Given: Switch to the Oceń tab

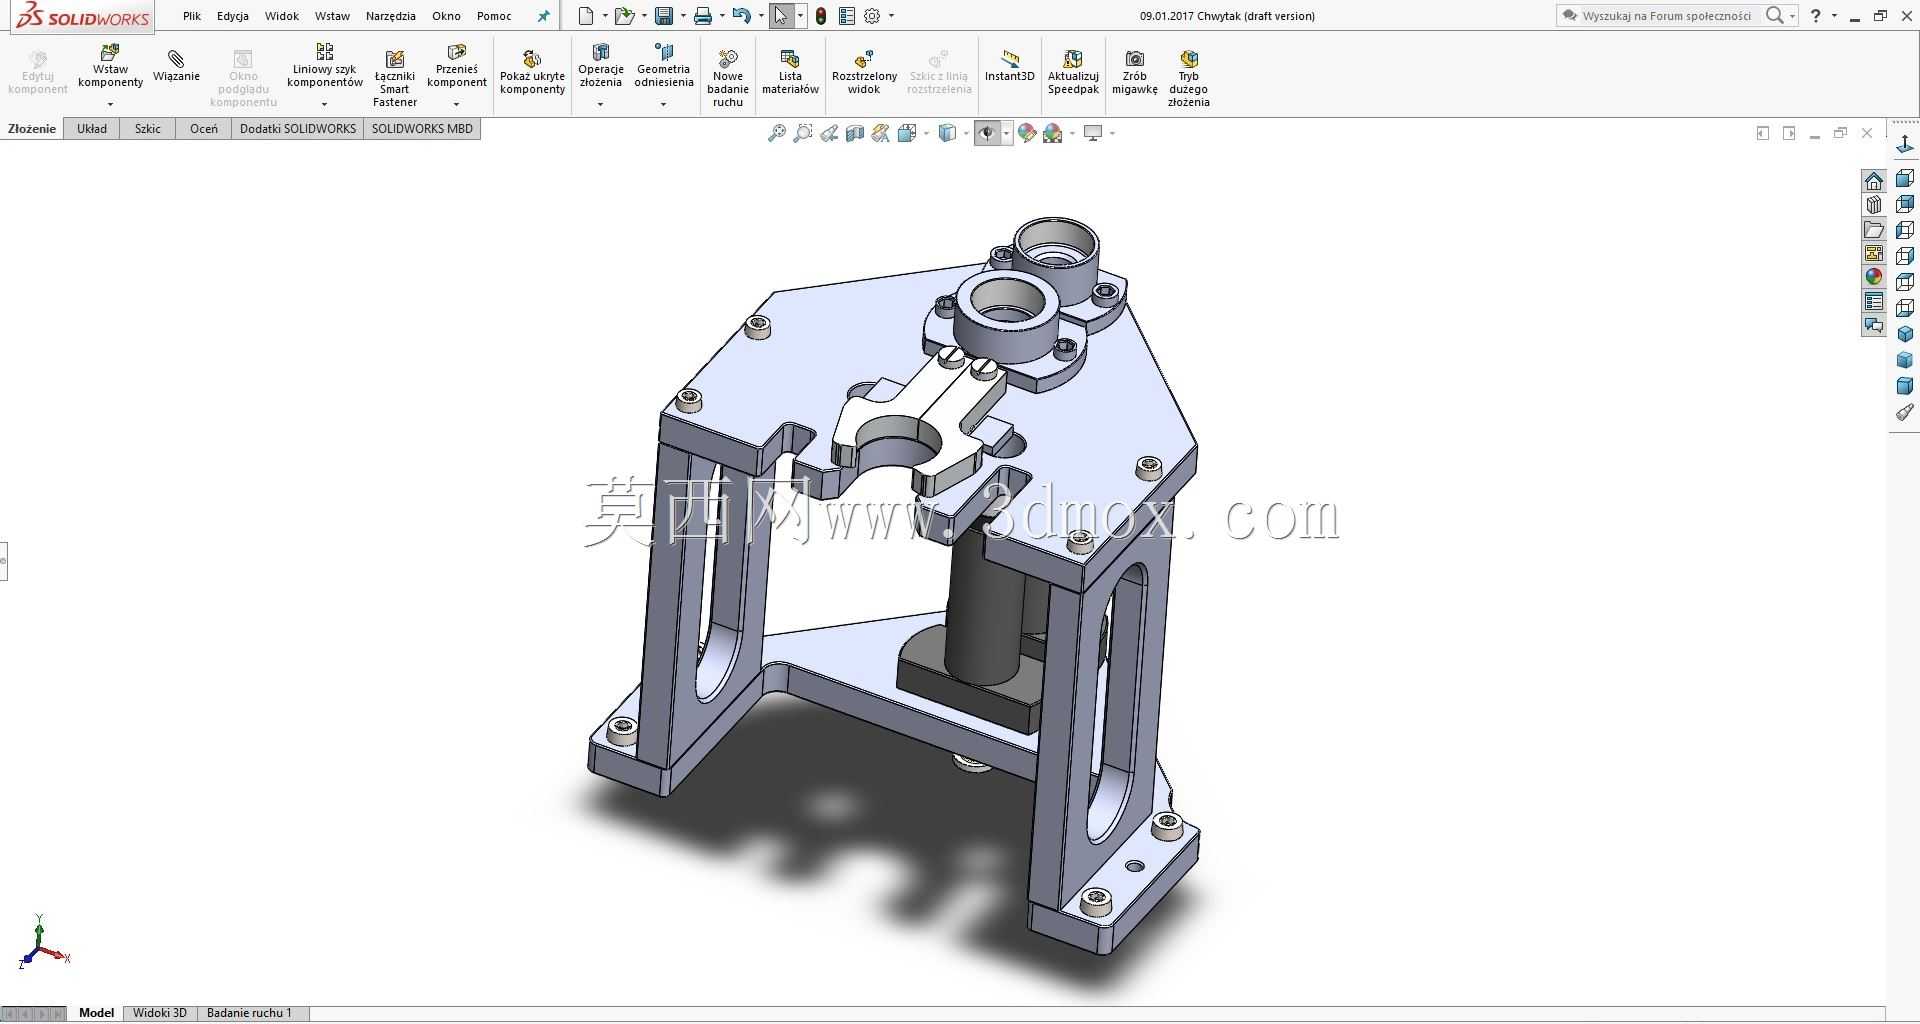Looking at the screenshot, I should (204, 129).
